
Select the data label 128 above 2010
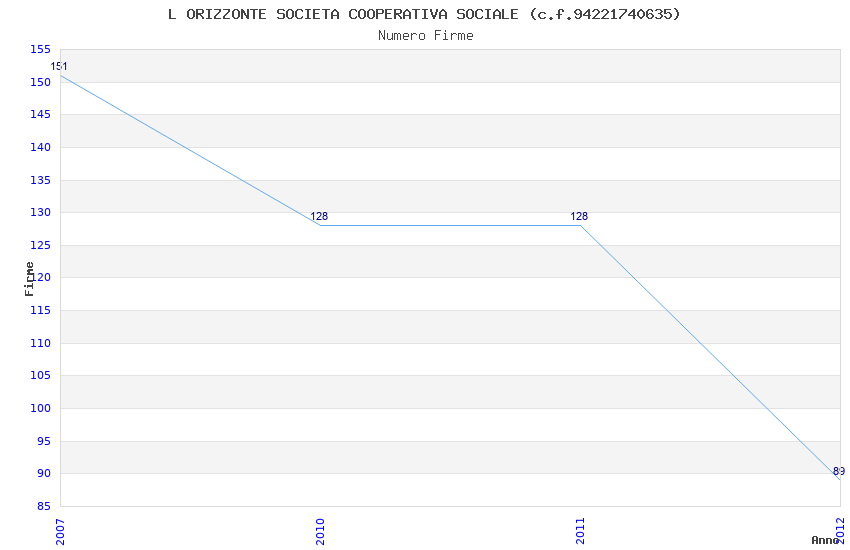point(319,216)
